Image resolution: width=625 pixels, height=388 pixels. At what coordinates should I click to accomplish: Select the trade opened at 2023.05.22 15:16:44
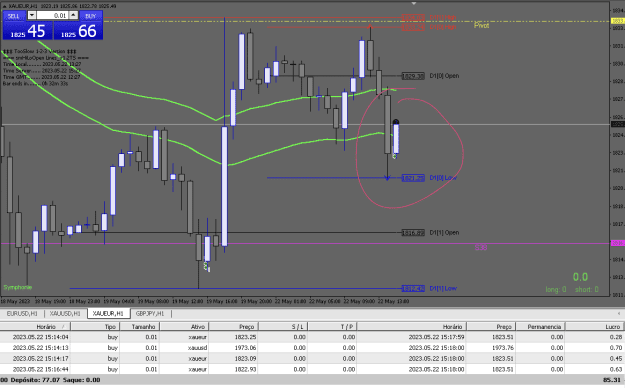click(x=312, y=369)
